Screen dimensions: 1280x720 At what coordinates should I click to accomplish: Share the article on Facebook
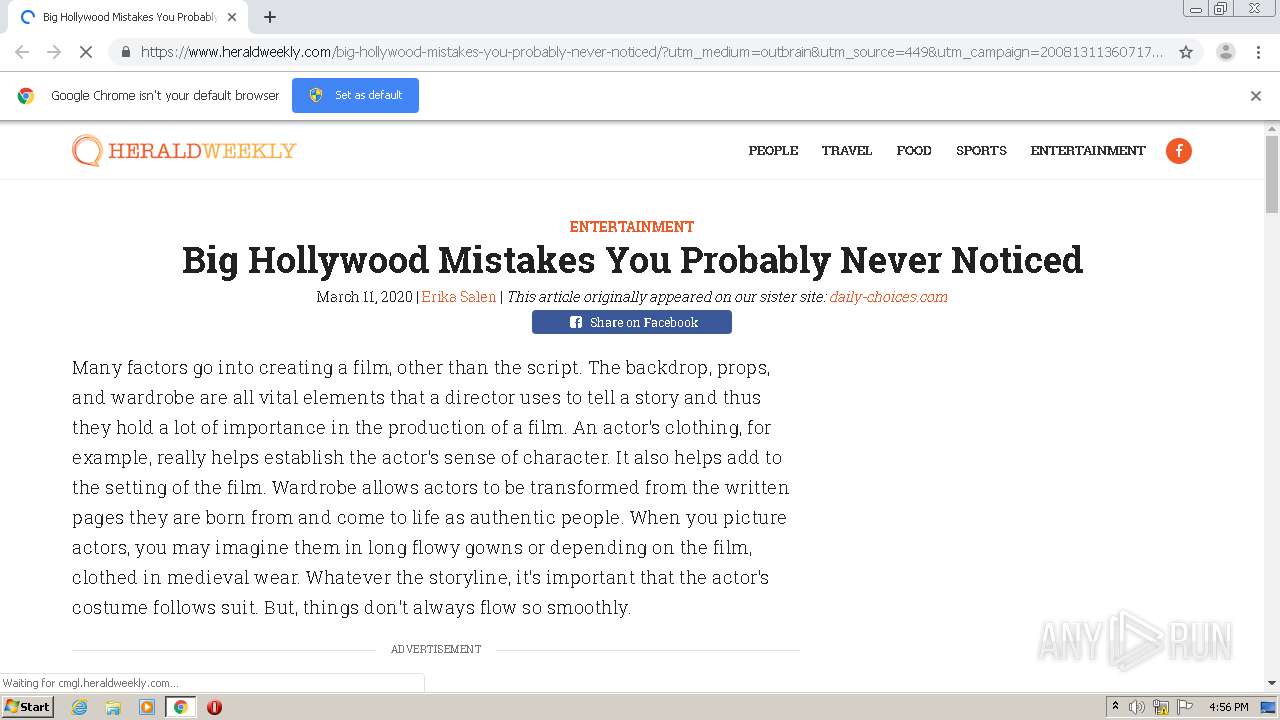coord(632,322)
